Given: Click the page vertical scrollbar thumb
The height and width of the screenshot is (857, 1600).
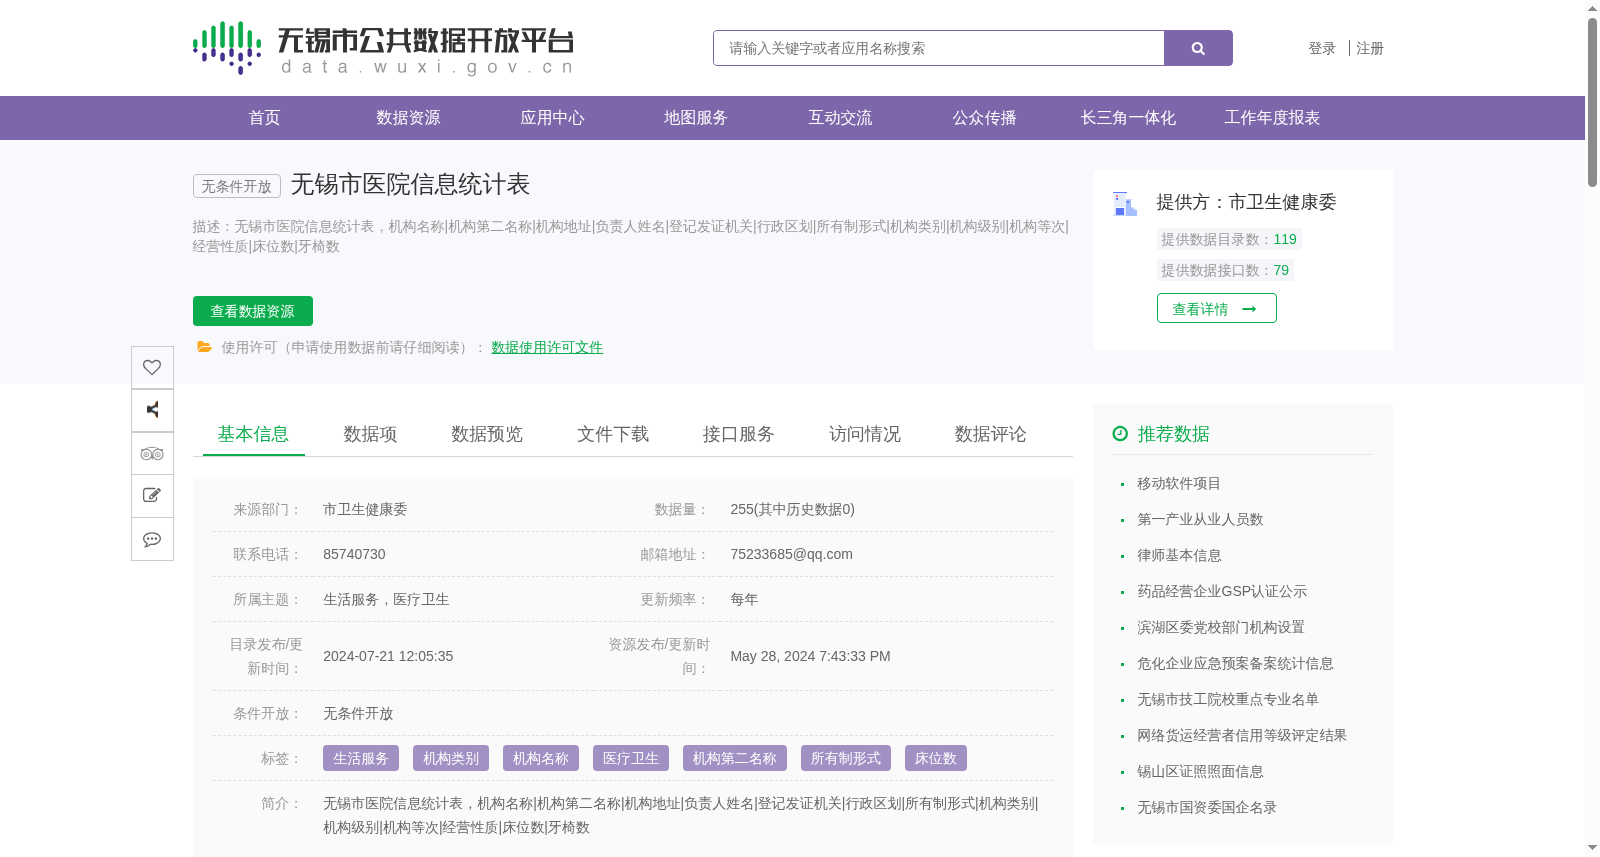Looking at the screenshot, I should point(1592,102).
